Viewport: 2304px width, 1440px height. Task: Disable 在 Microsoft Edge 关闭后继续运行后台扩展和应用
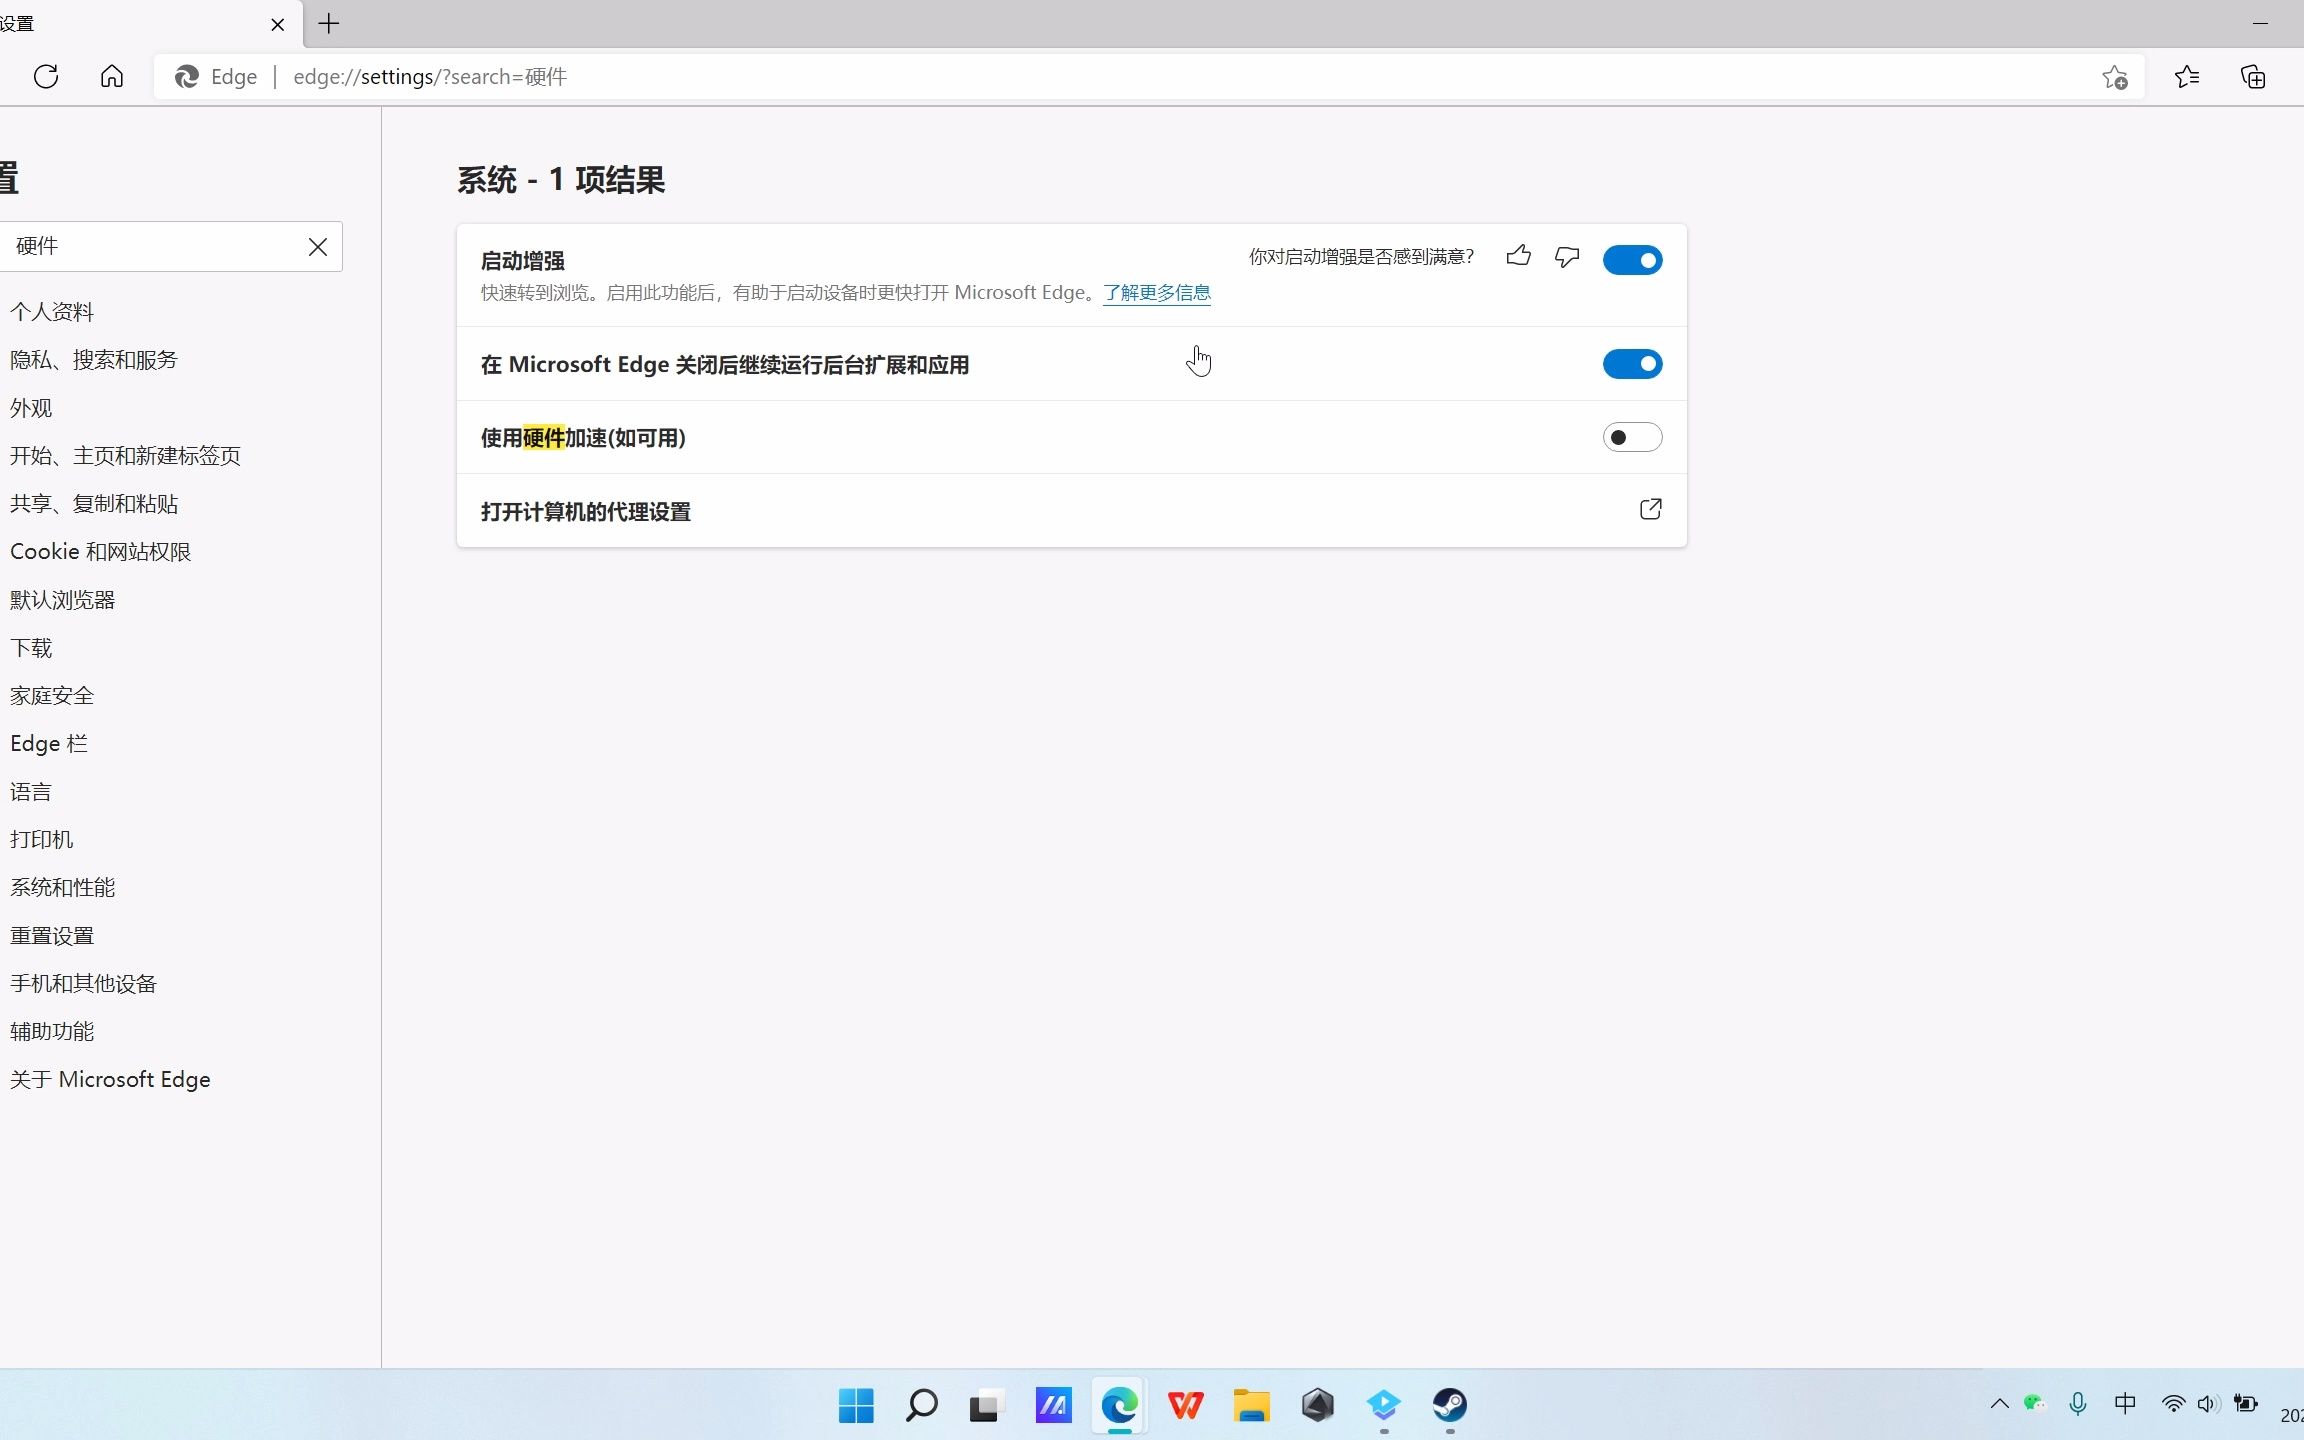1633,363
